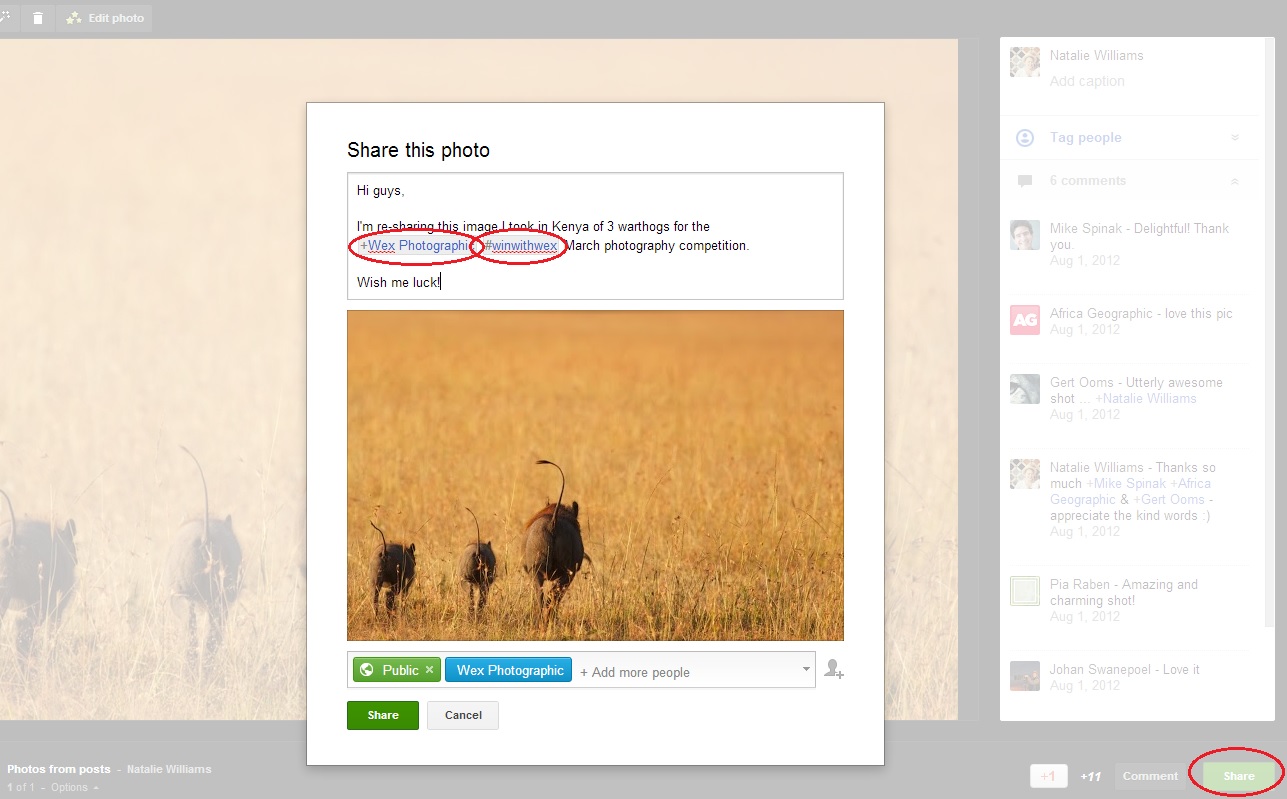The width and height of the screenshot is (1287, 799).
Task: Open the recipients dropdown arrow
Action: (806, 669)
